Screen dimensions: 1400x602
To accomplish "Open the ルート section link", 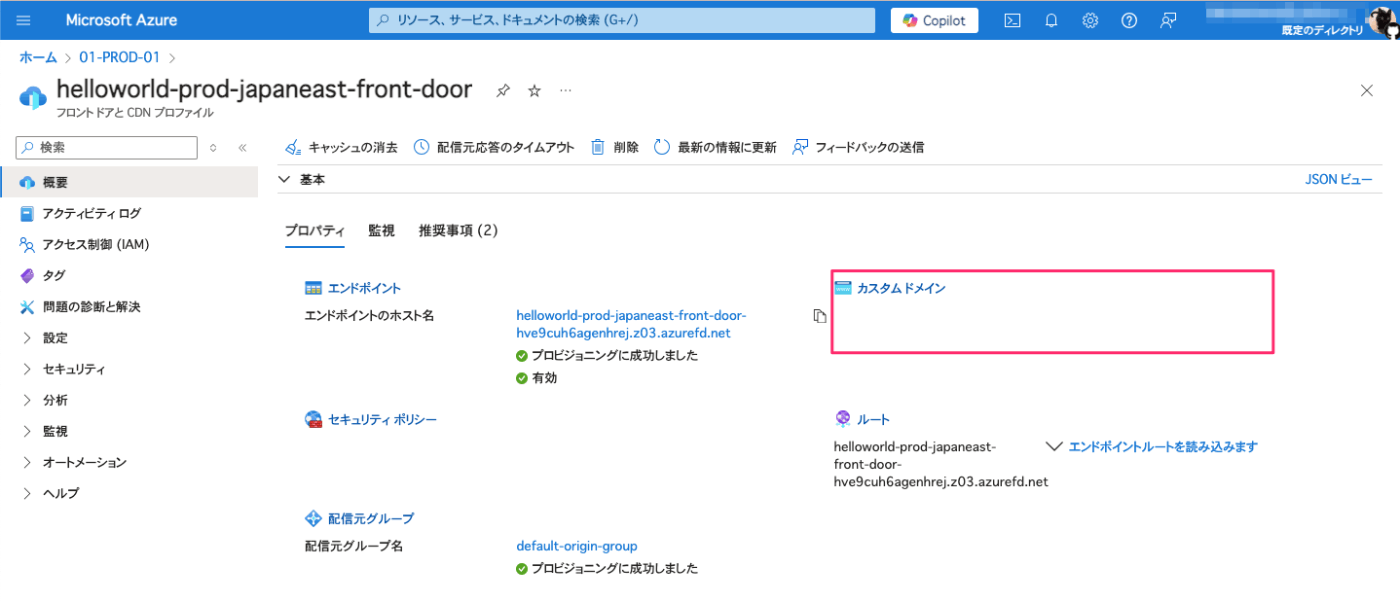I will pos(873,419).
